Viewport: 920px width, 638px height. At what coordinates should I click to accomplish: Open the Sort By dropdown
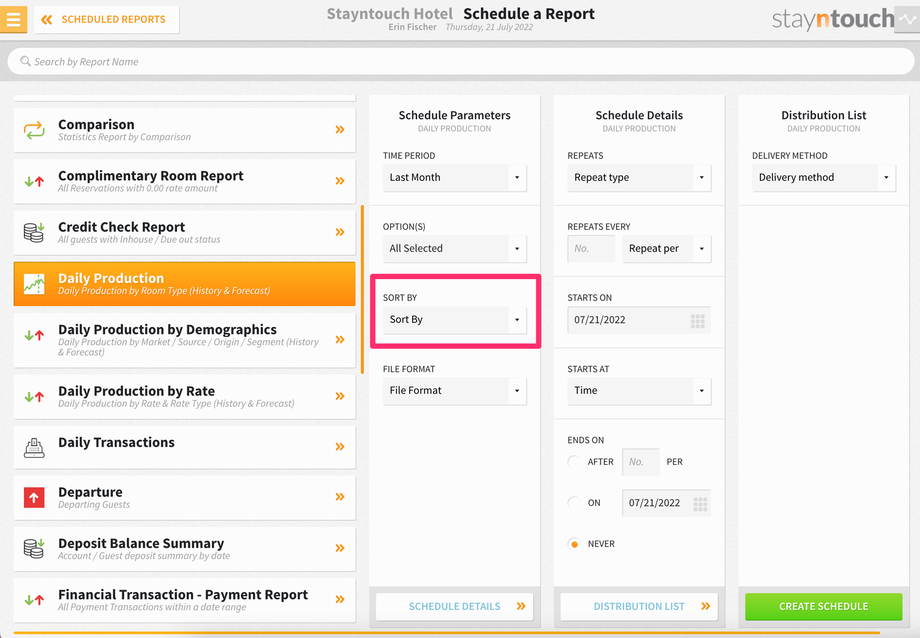(x=454, y=320)
